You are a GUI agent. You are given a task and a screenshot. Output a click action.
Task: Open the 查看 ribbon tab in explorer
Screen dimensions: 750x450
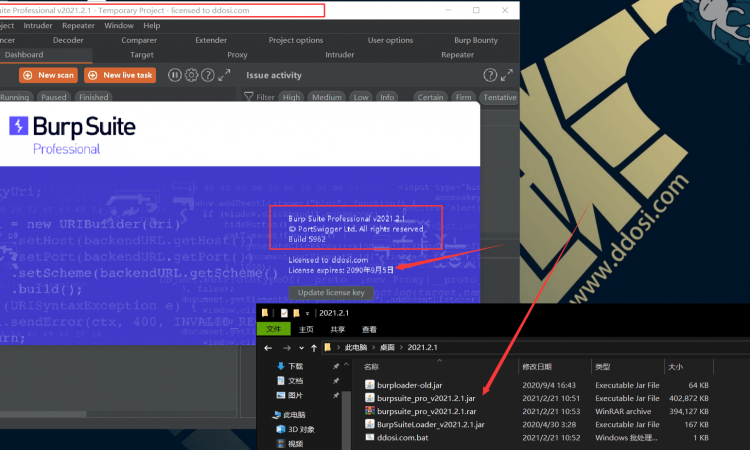point(369,329)
